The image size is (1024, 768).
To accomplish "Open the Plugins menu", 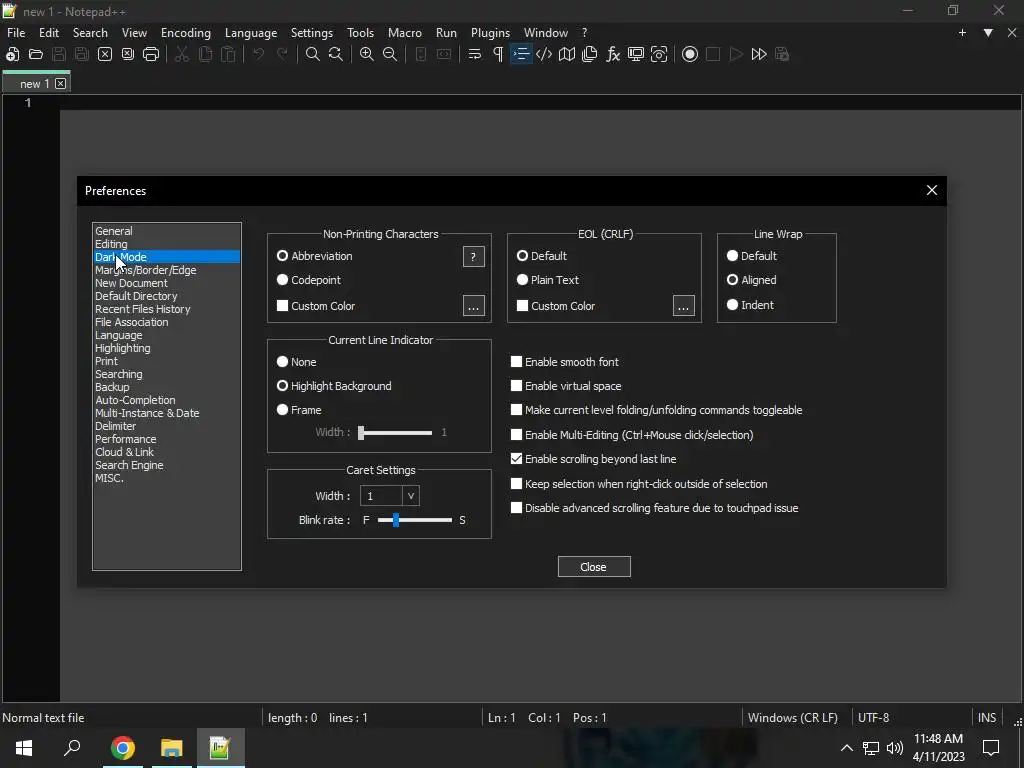I will [x=490, y=33].
